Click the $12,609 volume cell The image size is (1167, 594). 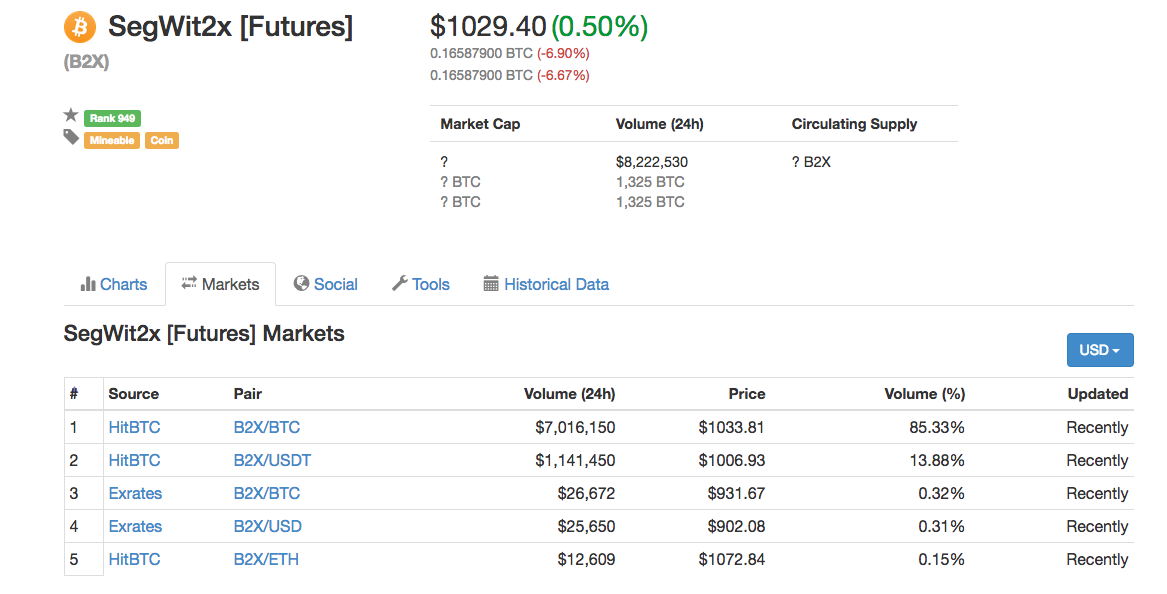coord(586,560)
